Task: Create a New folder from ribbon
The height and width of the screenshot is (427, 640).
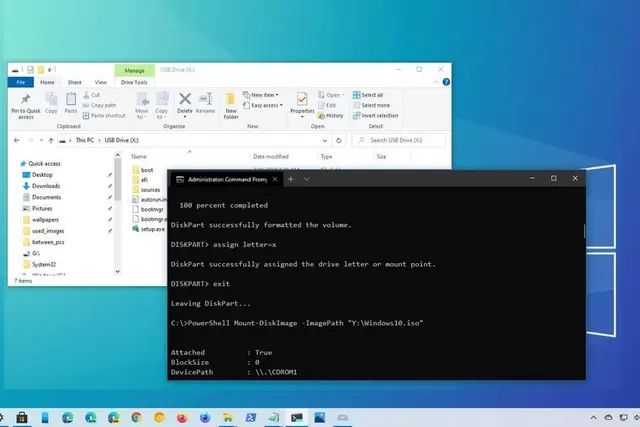Action: point(231,106)
